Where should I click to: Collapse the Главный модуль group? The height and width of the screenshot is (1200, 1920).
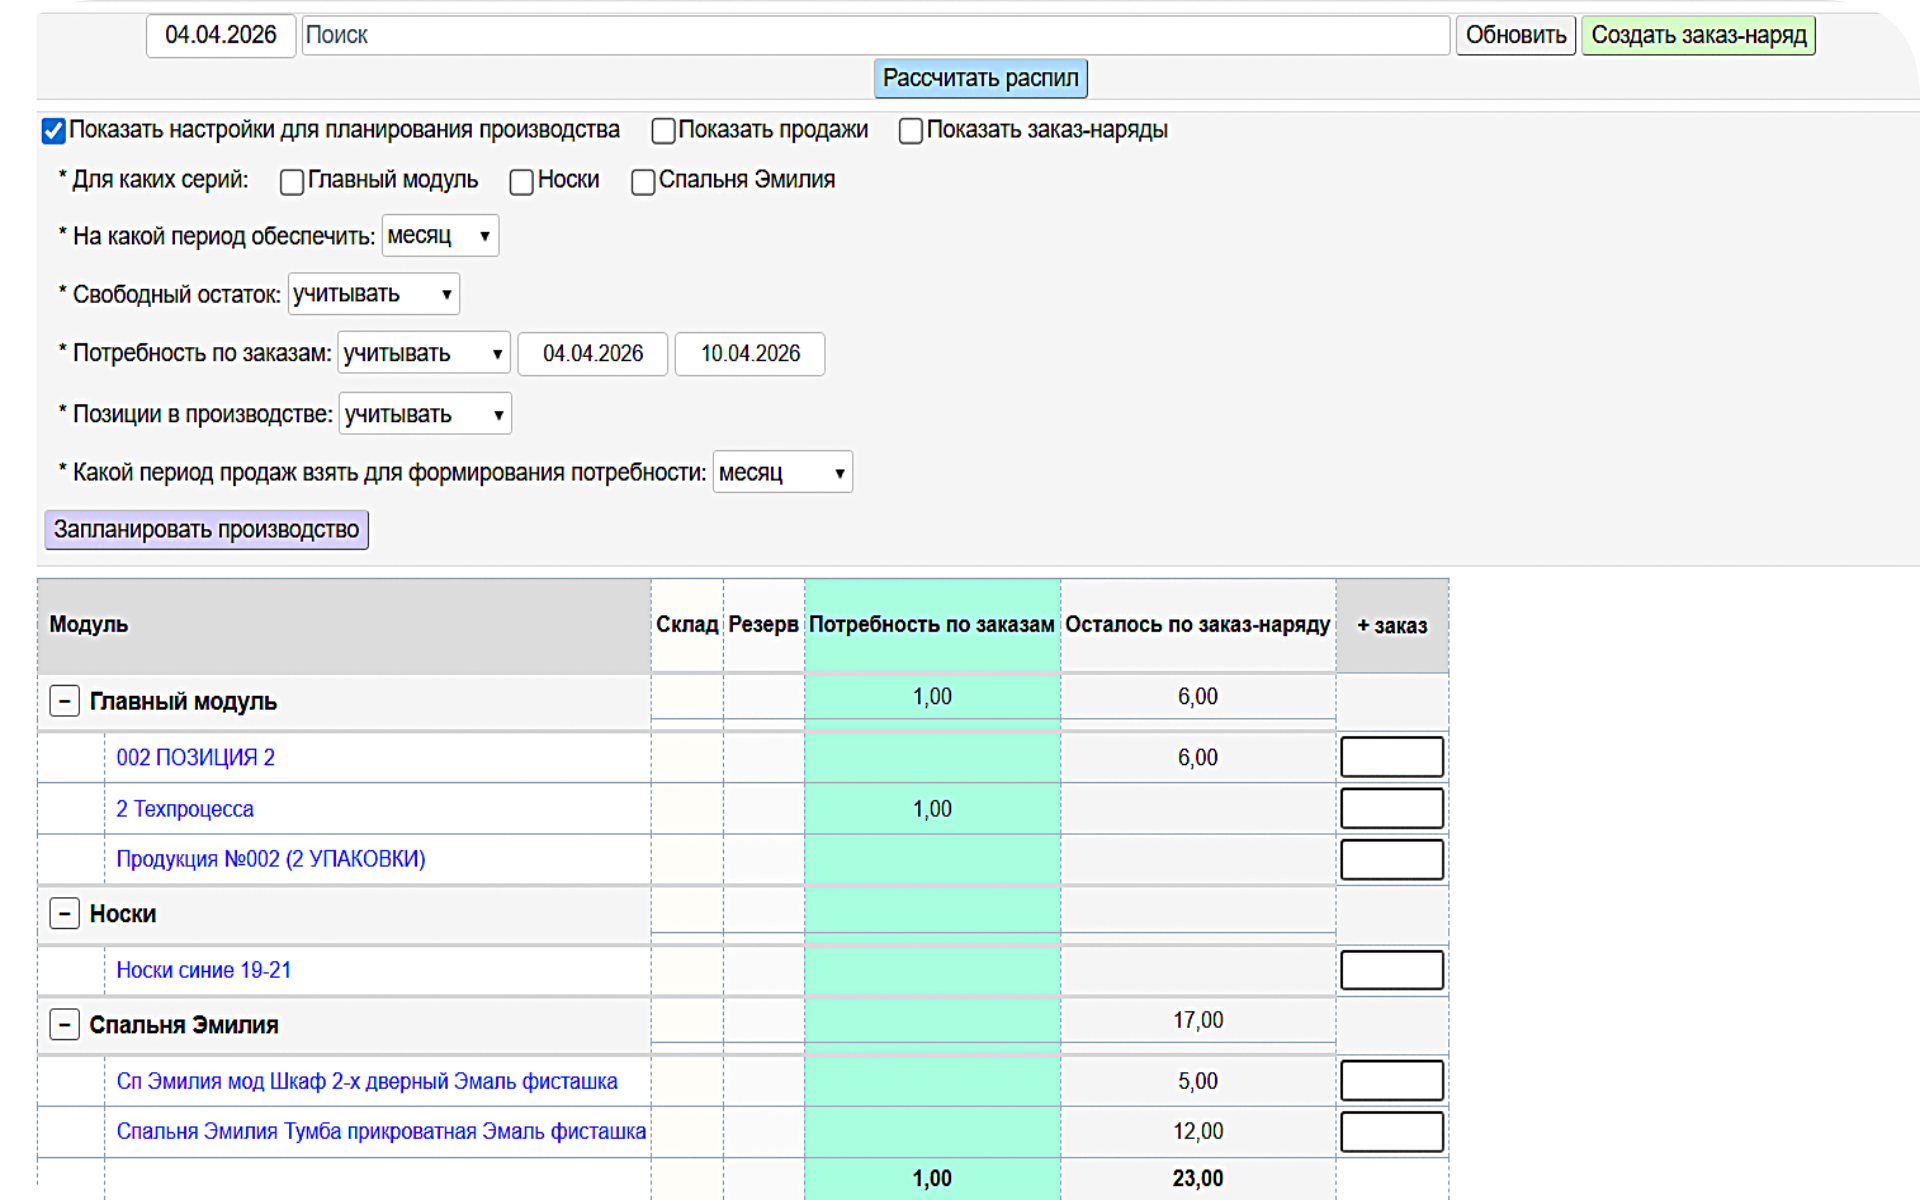tap(65, 701)
